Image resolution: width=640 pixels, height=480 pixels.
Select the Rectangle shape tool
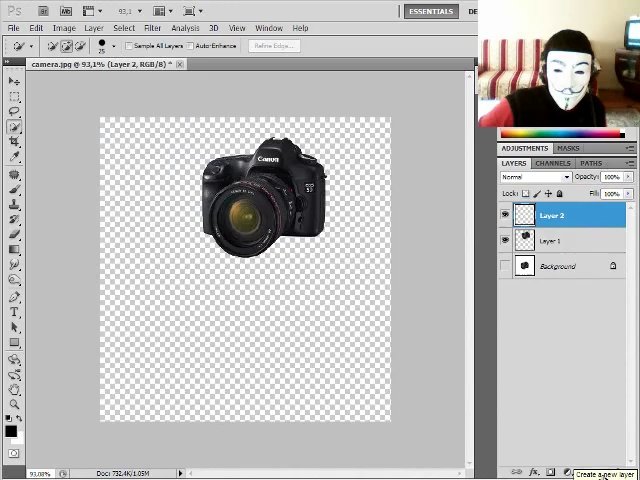click(14, 342)
